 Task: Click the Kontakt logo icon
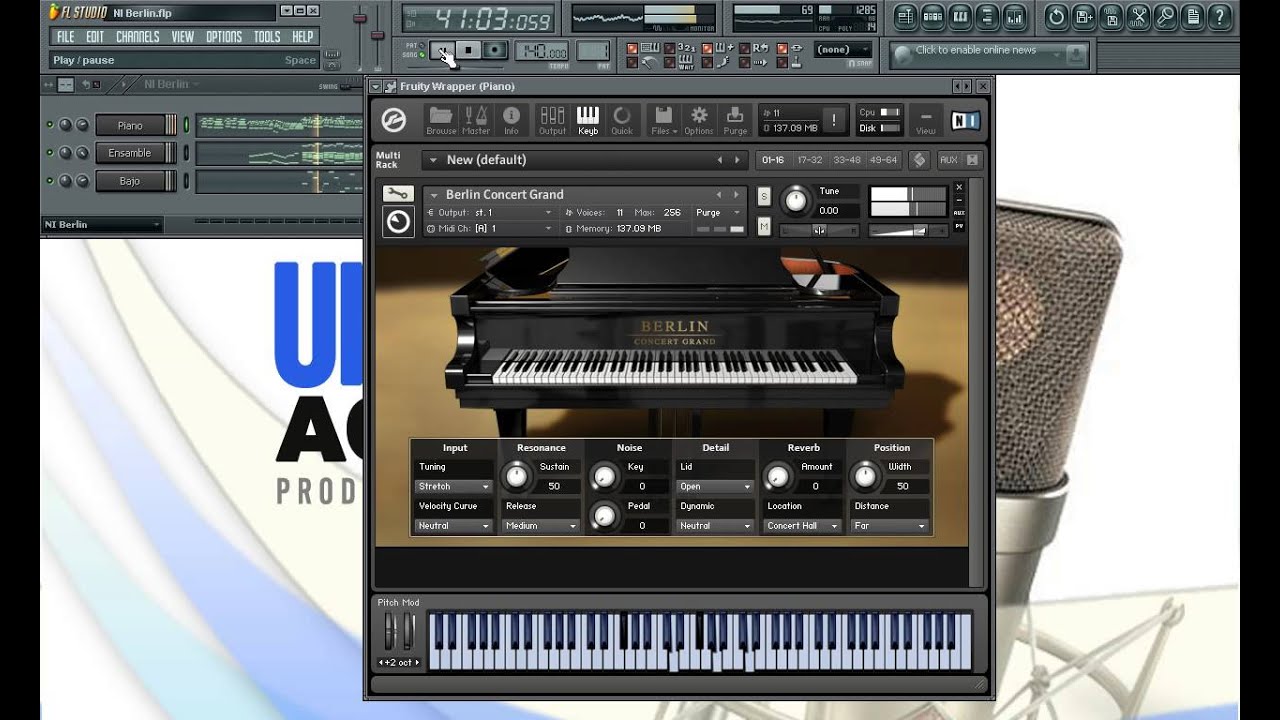(394, 120)
